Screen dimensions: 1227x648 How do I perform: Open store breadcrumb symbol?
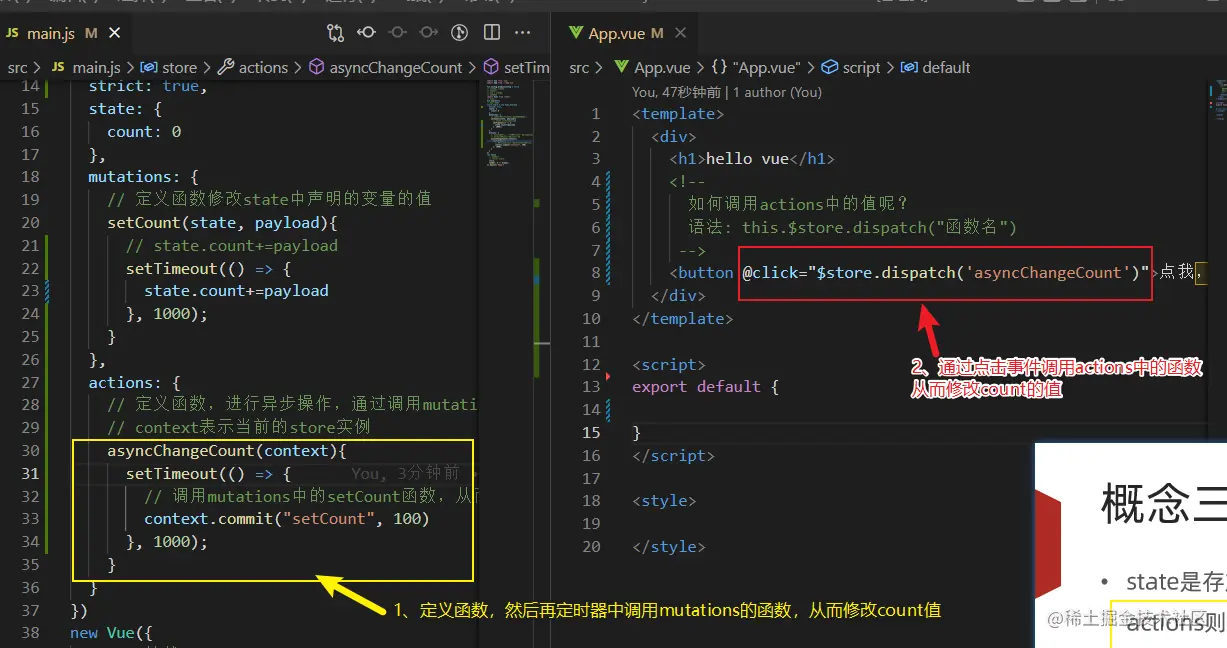[179, 68]
